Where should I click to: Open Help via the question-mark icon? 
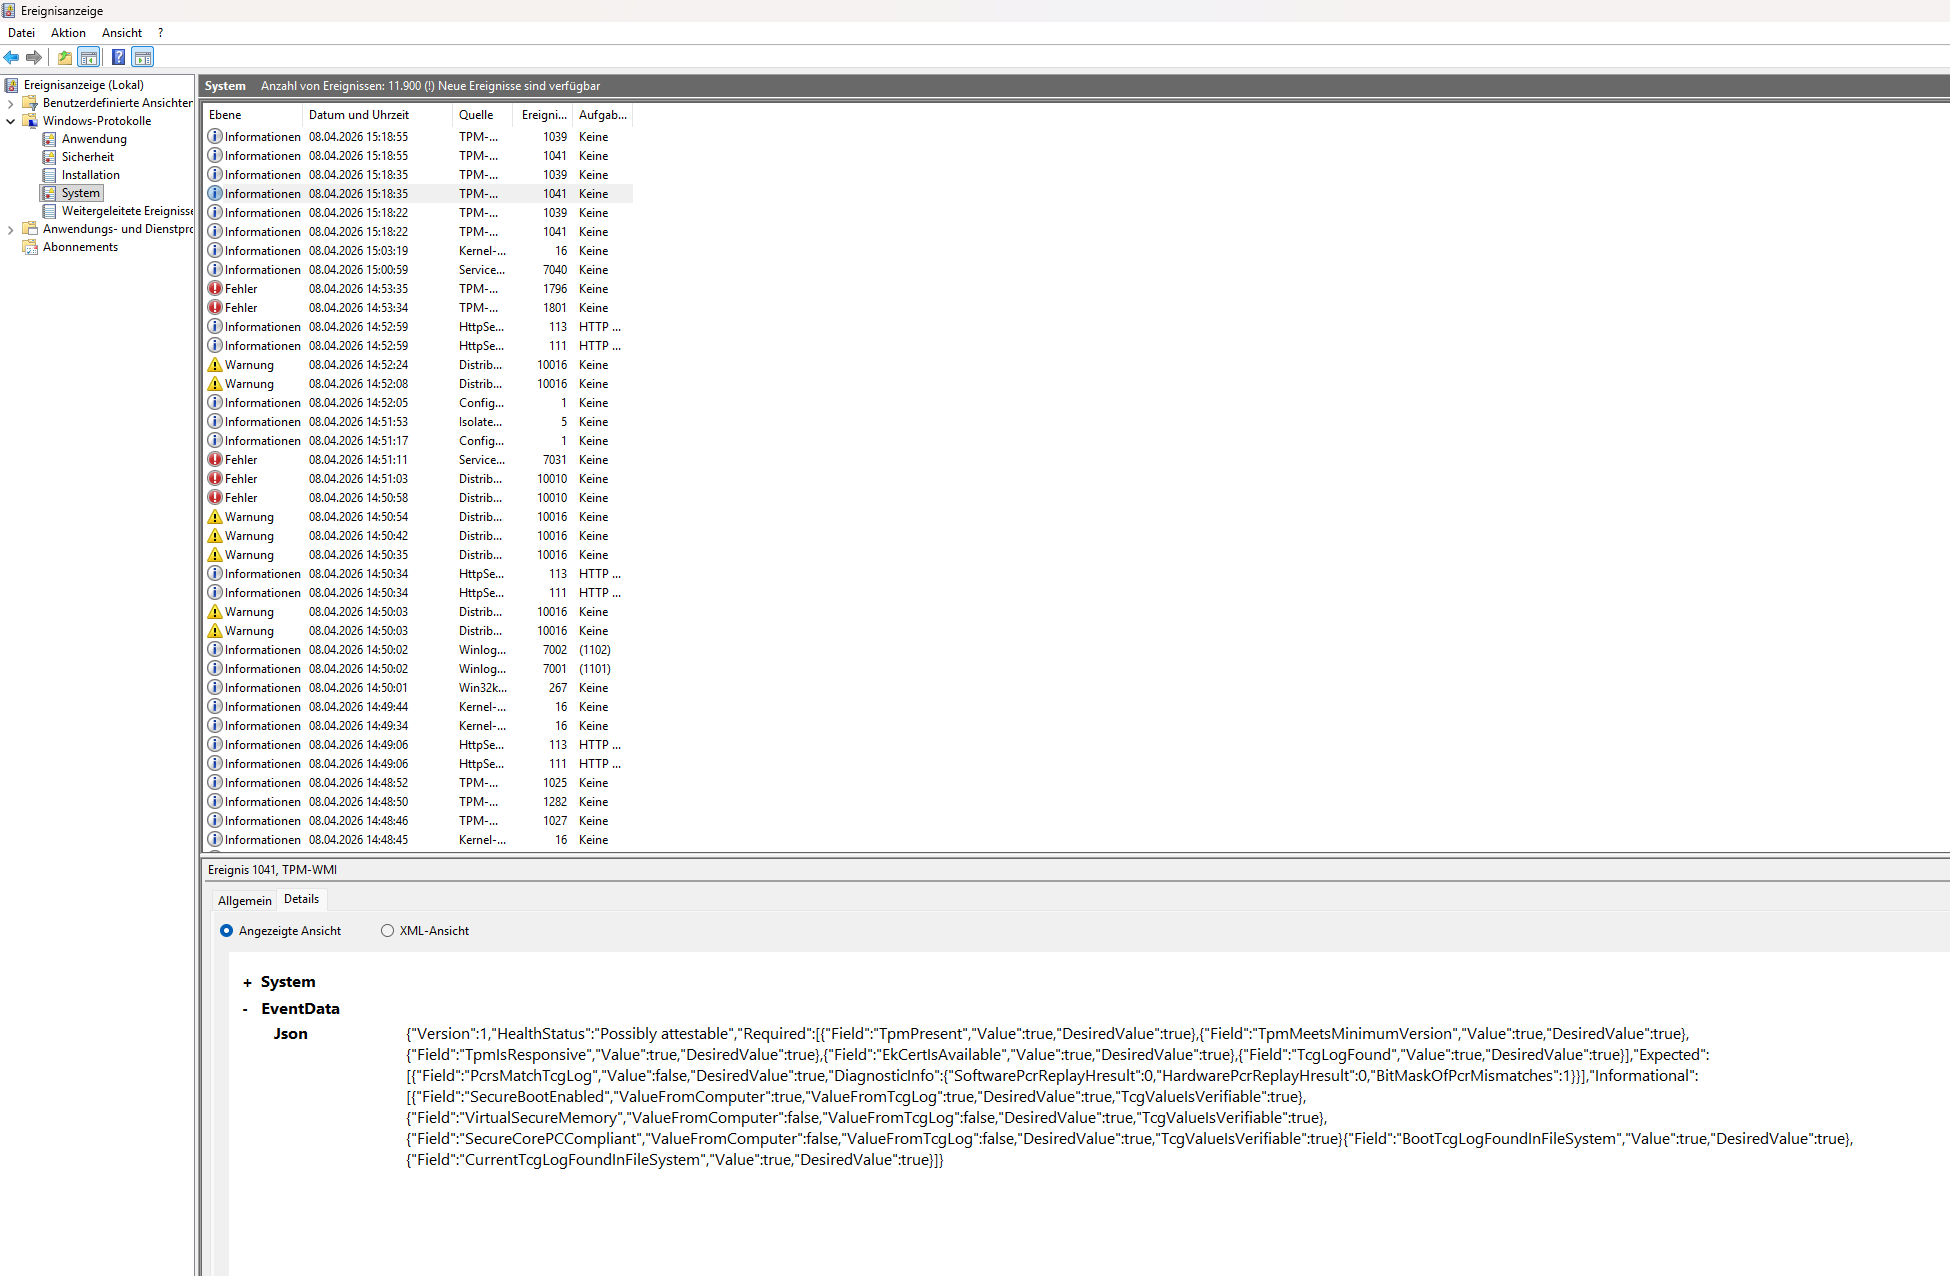118,57
